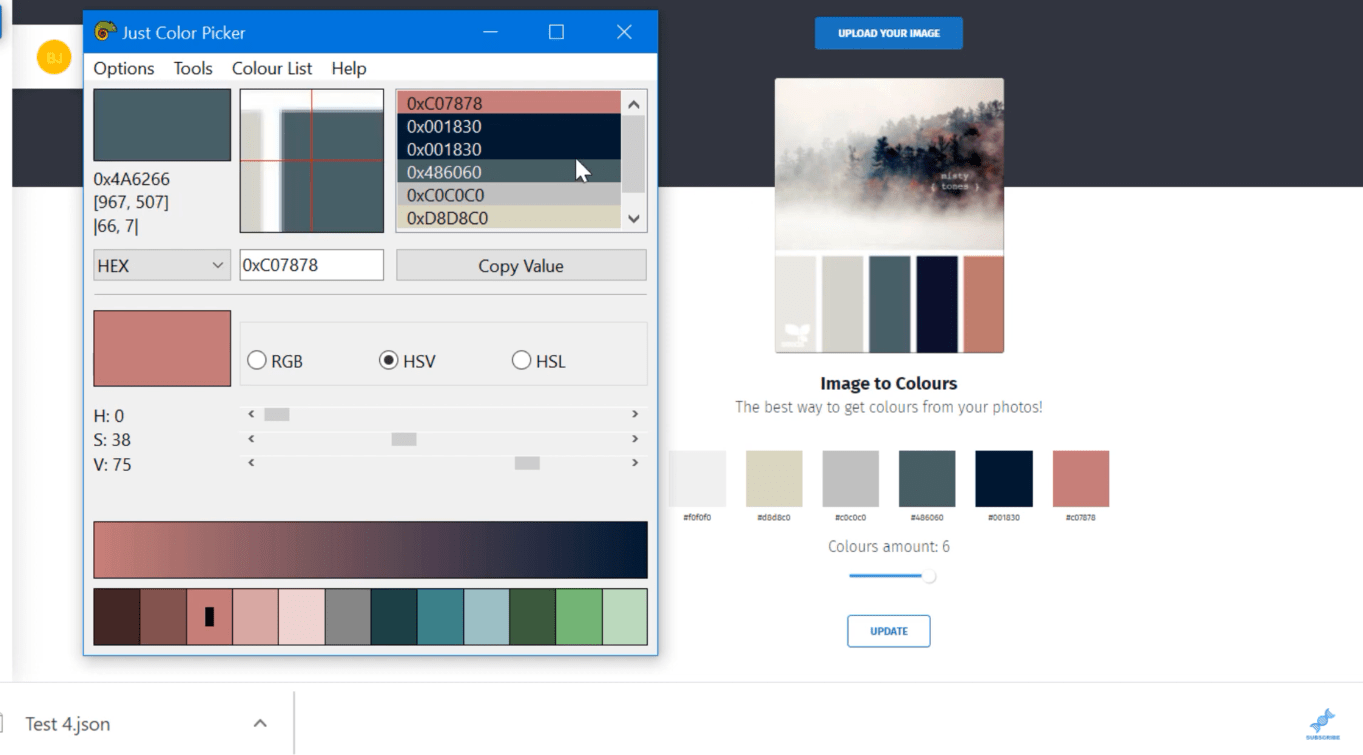This screenshot has width=1363, height=755.
Task: Close the Just Color Picker window
Action: tap(624, 32)
